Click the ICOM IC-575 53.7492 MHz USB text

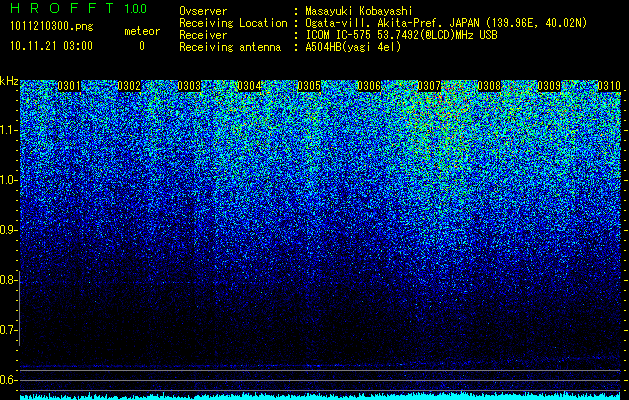(x=402, y=35)
